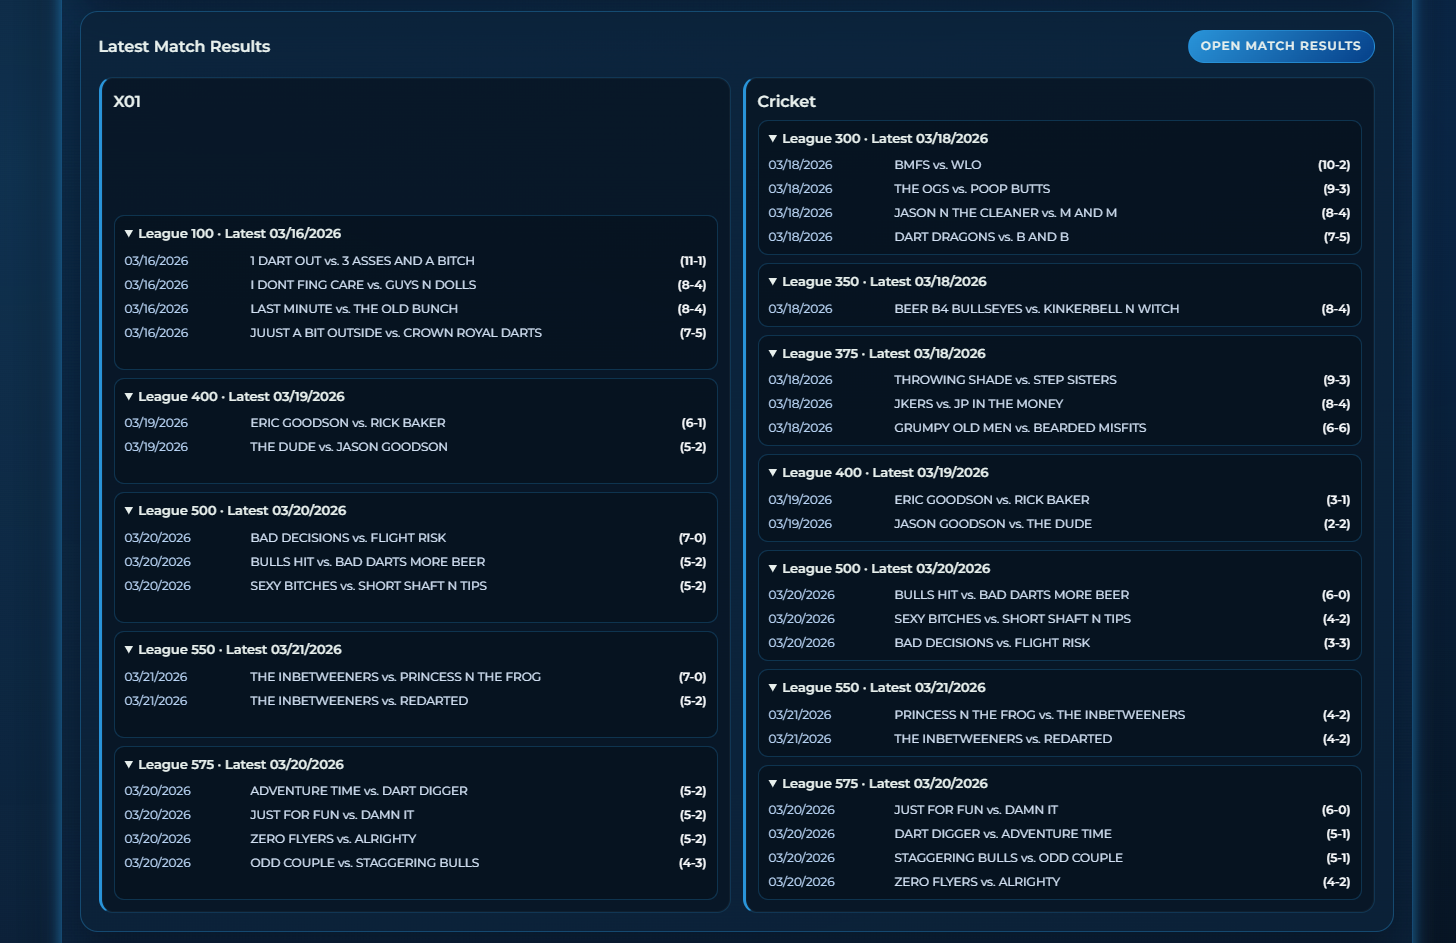Viewport: 1456px width, 943px height.
Task: Open BAD DECISIONS vs. FLIGHT RISK match
Action: [x=349, y=537]
